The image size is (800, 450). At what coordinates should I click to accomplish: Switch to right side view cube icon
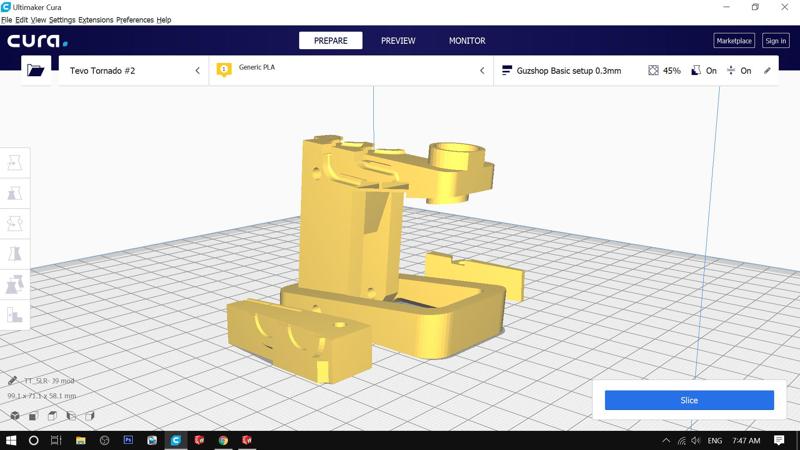click(90, 416)
